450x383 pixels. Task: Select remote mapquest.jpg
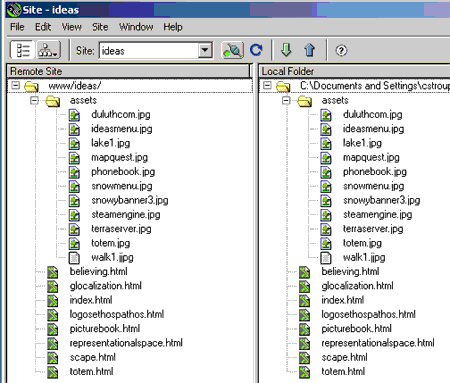119,157
